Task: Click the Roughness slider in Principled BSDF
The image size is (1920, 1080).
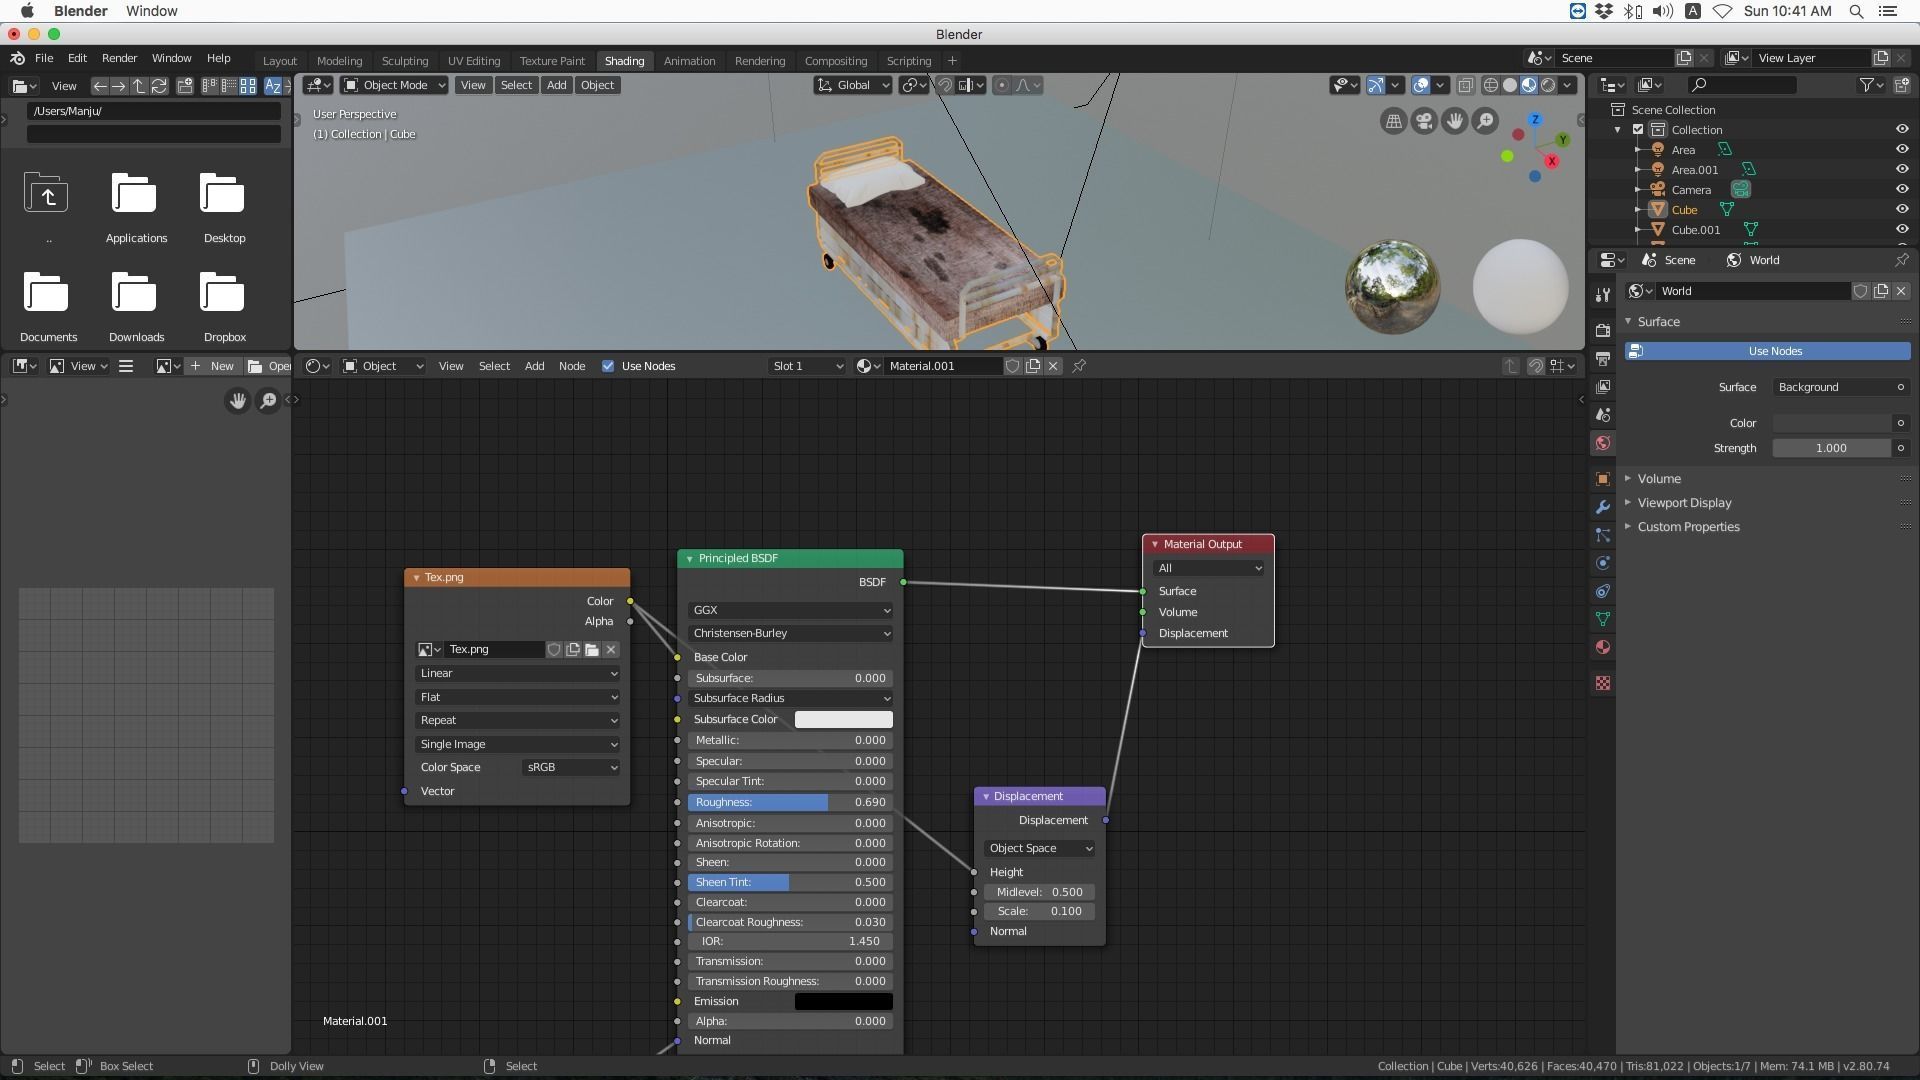Action: [790, 802]
